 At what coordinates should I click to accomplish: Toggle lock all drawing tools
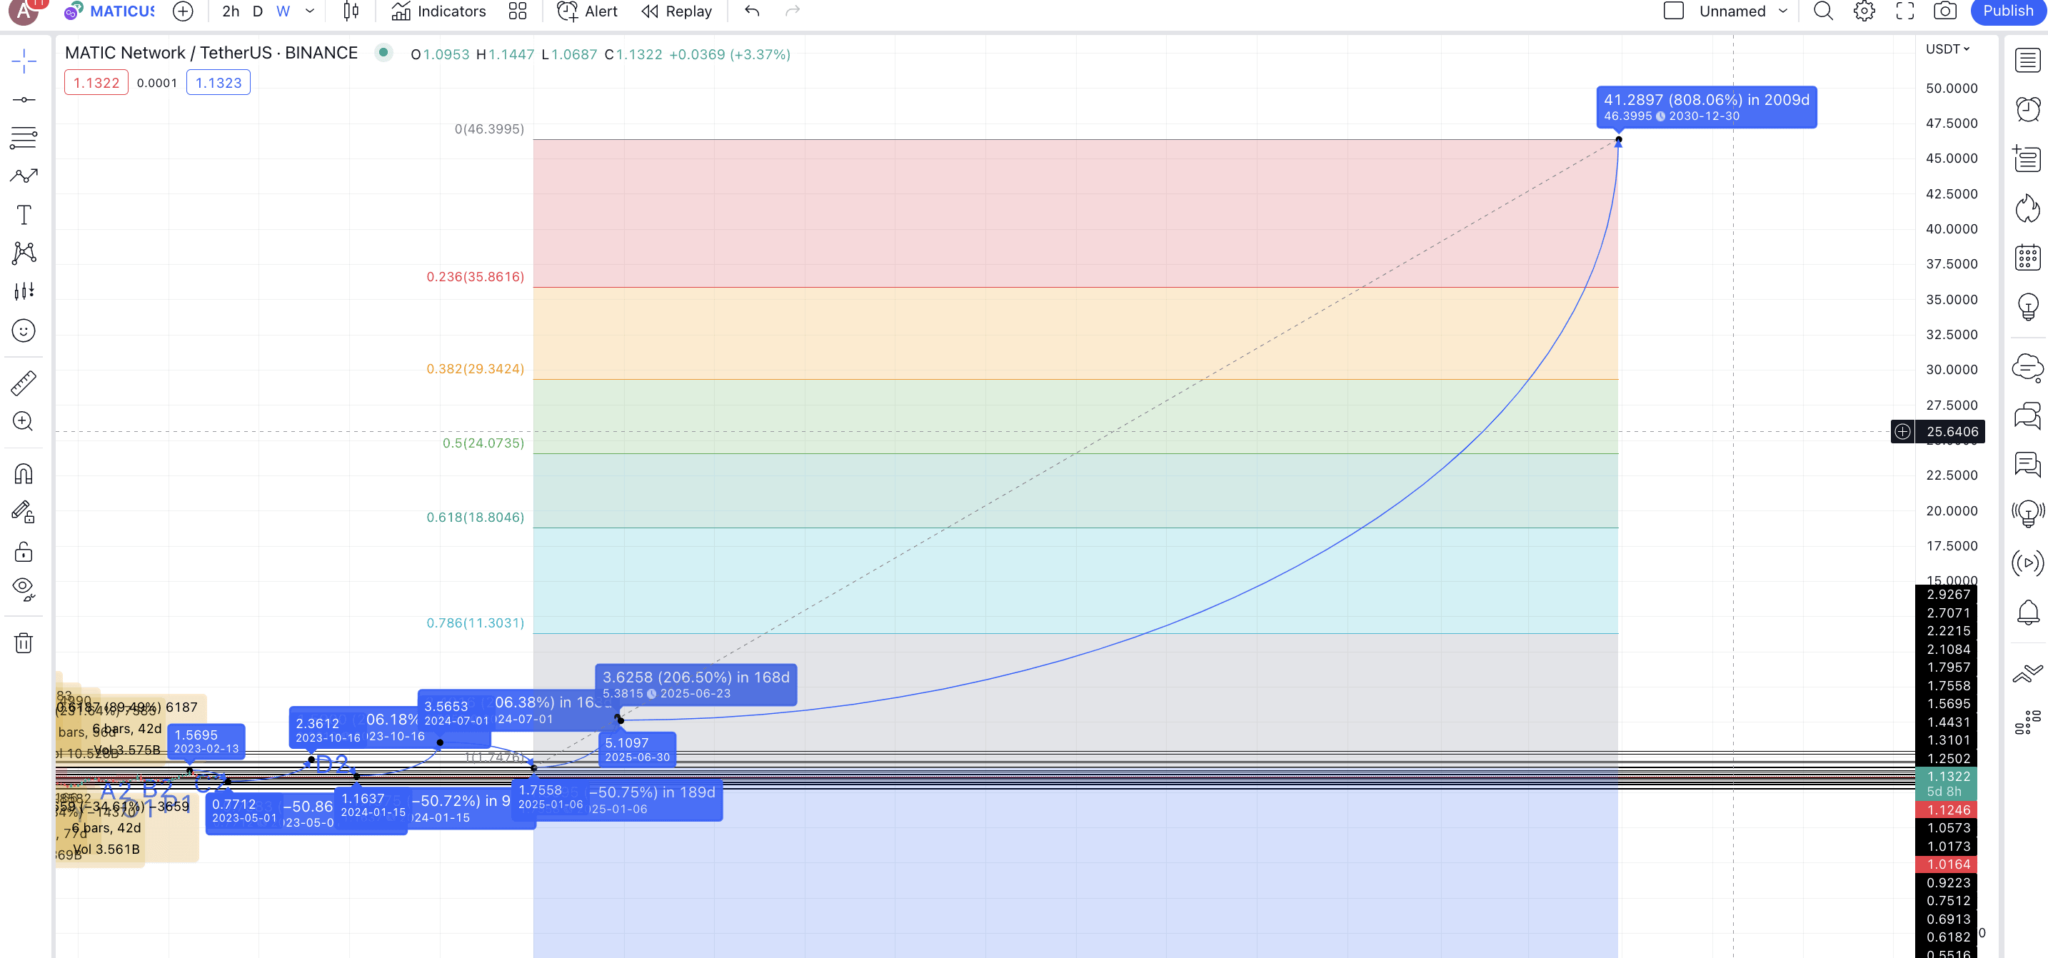pos(24,552)
